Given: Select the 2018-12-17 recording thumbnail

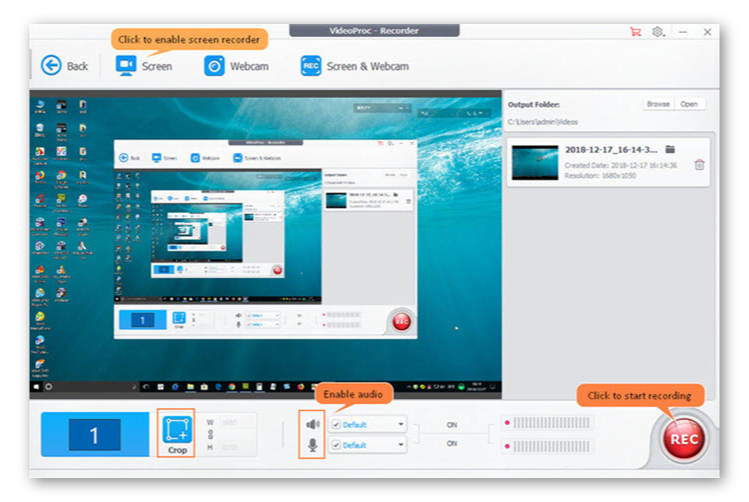Looking at the screenshot, I should [535, 162].
